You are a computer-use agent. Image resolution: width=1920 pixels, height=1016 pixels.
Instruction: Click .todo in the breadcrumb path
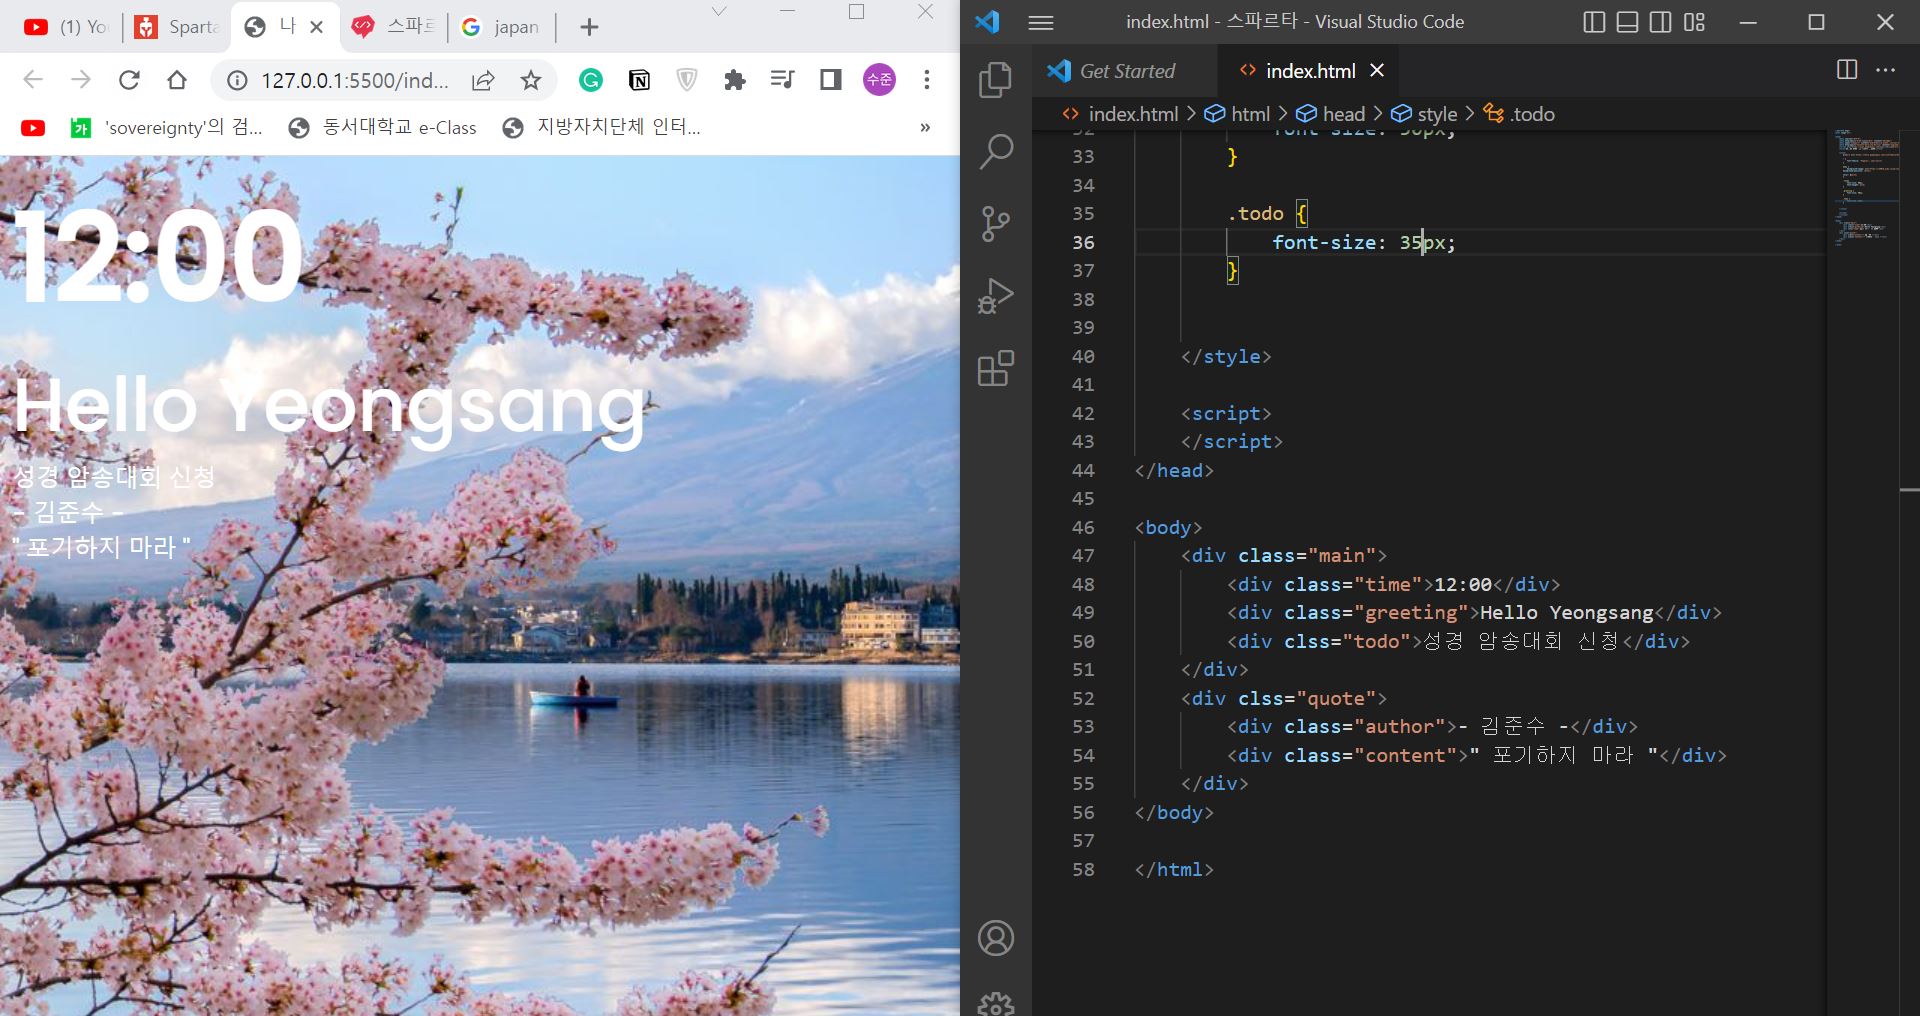point(1519,114)
